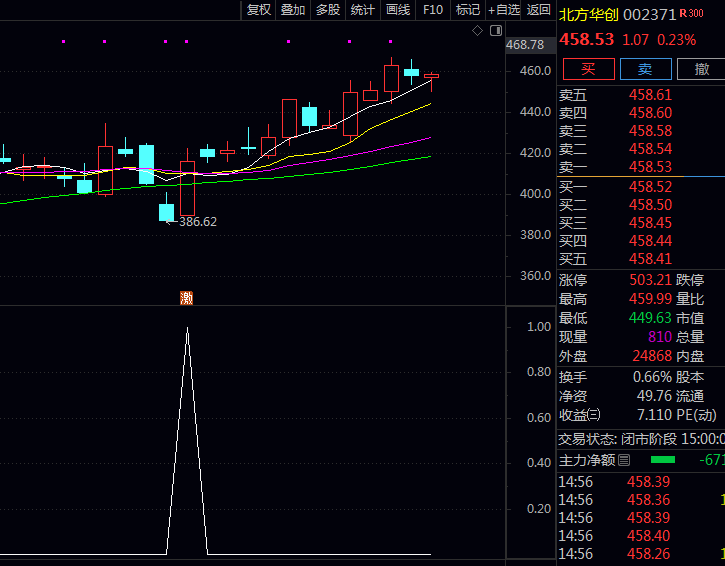Viewport: 725px width, 566px height.
Task: Toggle the side panel layout icon
Action: point(496,31)
